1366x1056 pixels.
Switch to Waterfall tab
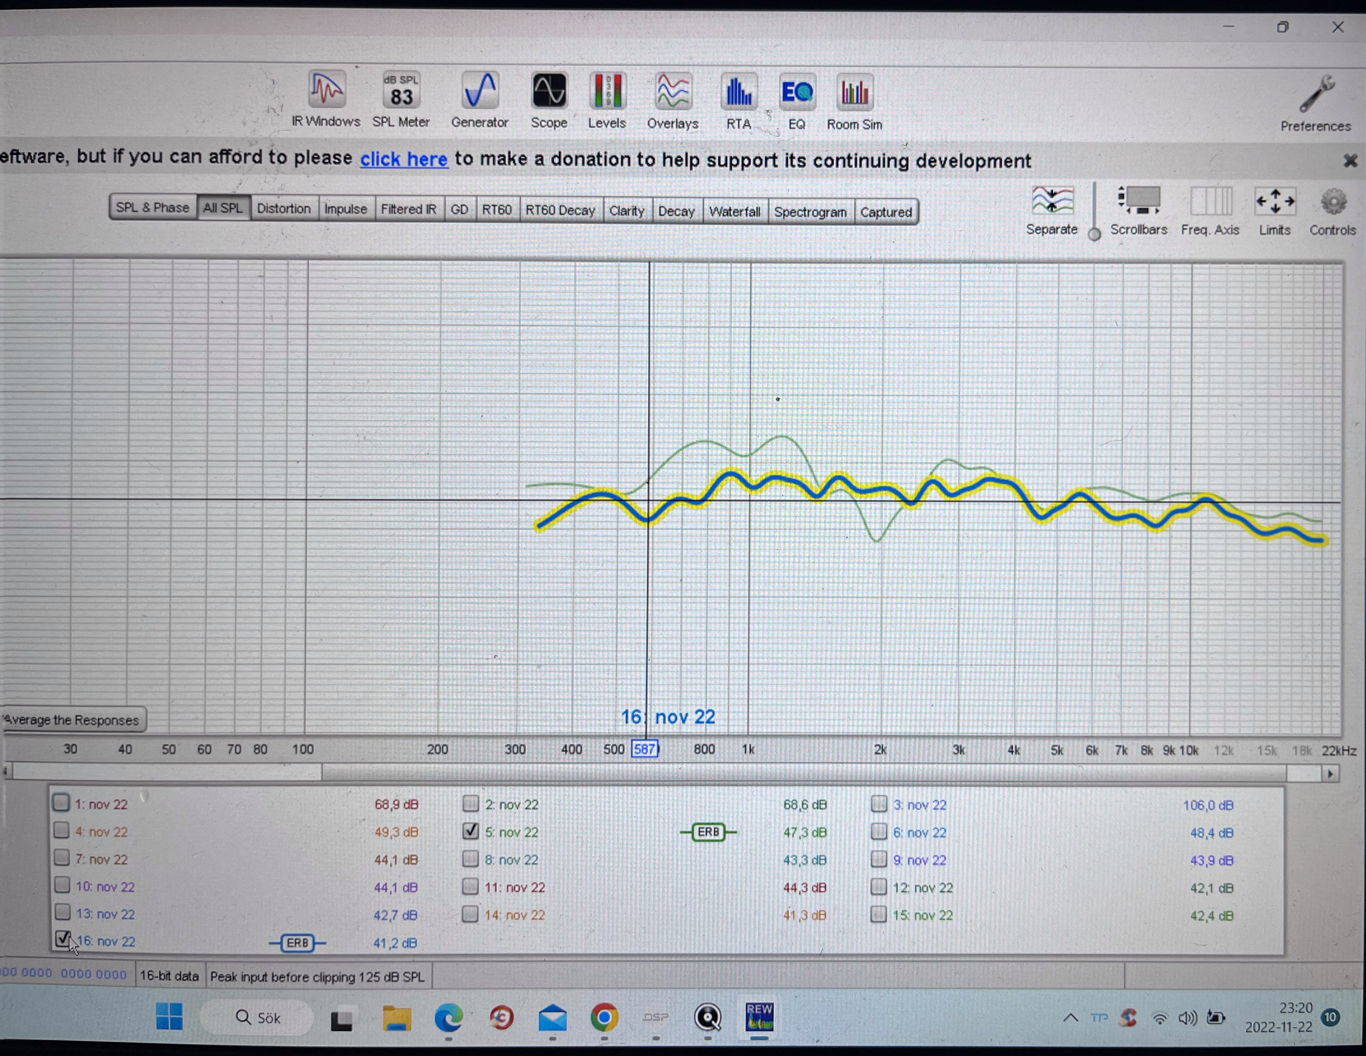click(734, 211)
